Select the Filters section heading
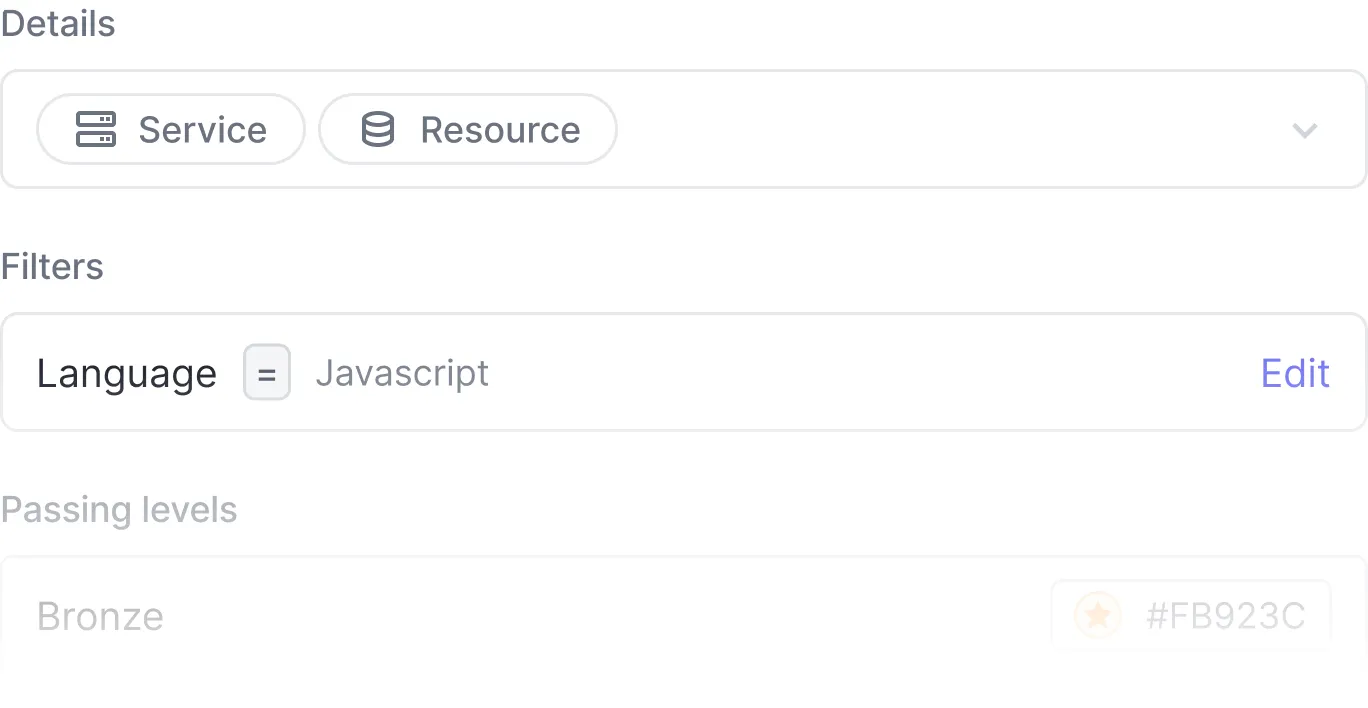1368x708 pixels. (x=51, y=266)
